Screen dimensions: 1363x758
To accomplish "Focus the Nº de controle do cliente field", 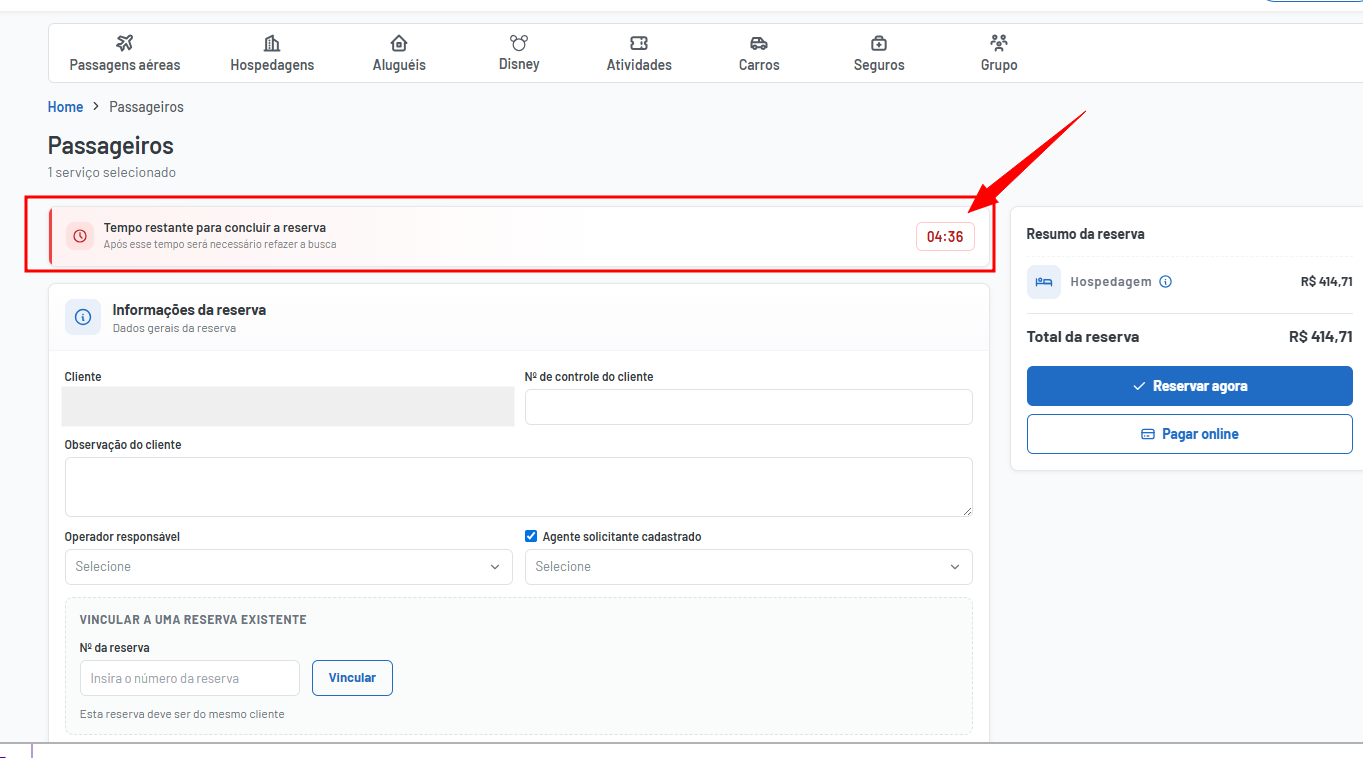I will [749, 407].
